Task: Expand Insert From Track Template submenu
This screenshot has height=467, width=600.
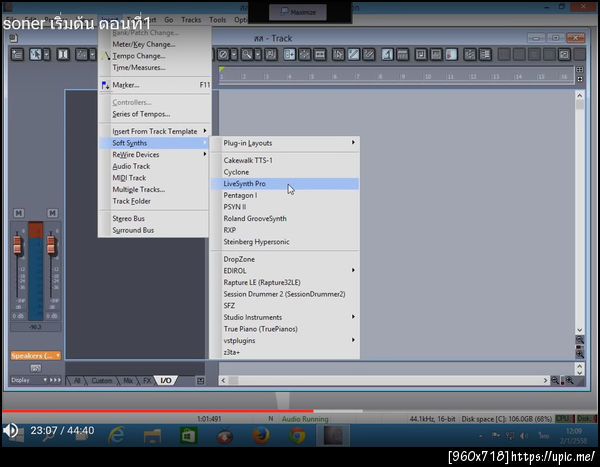Action: tap(155, 131)
